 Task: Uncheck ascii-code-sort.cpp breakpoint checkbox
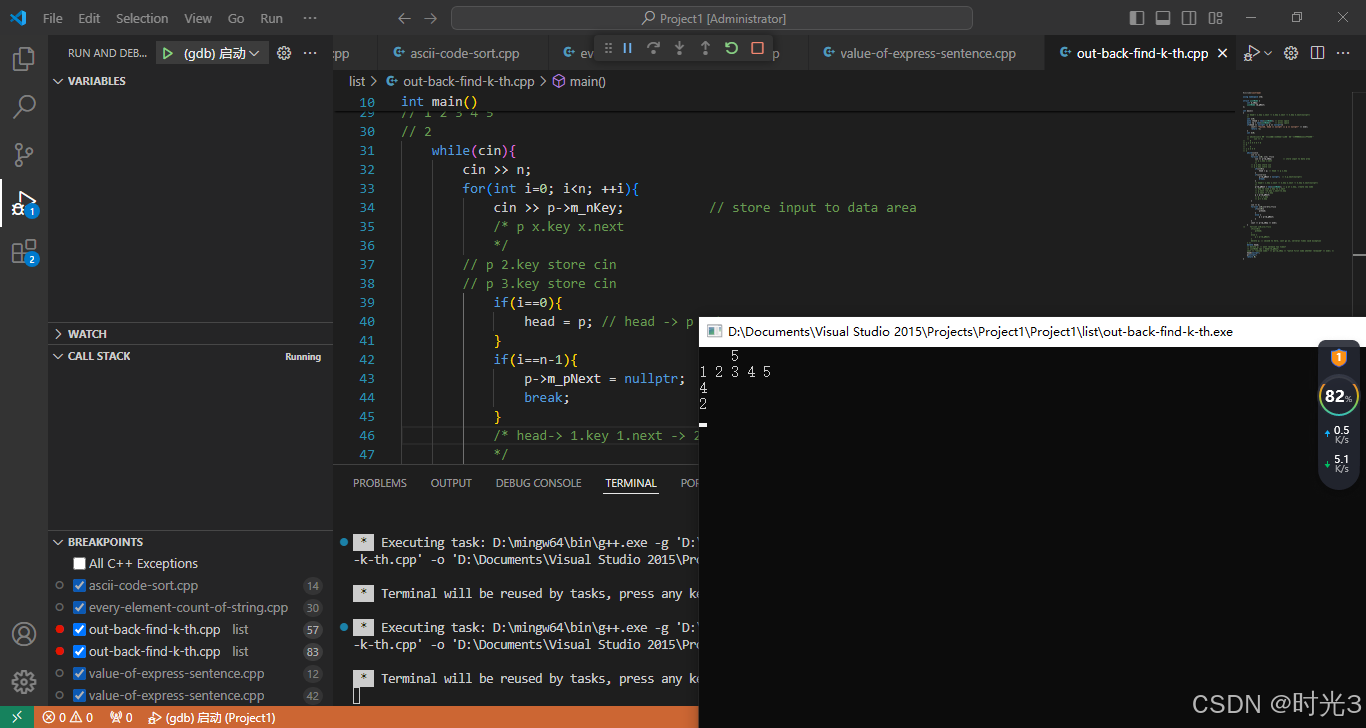coord(80,585)
